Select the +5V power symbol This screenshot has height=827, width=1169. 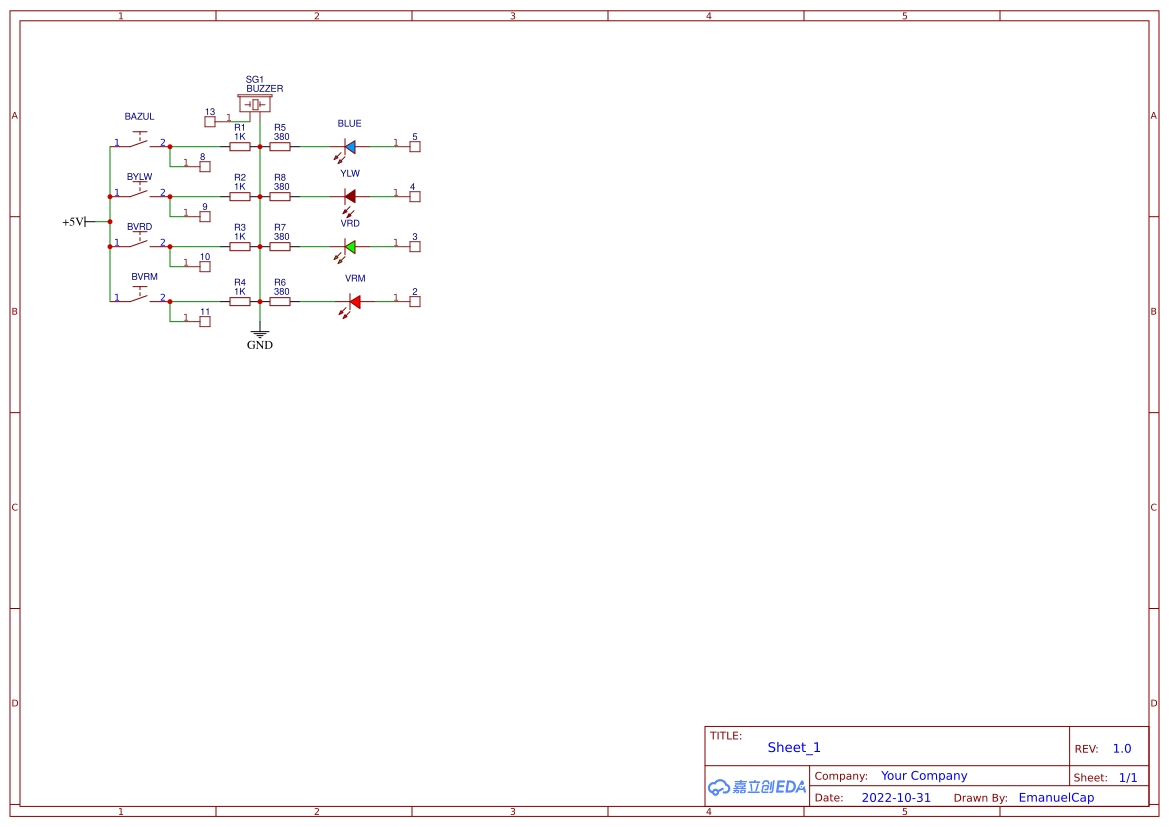pyautogui.click(x=72, y=221)
